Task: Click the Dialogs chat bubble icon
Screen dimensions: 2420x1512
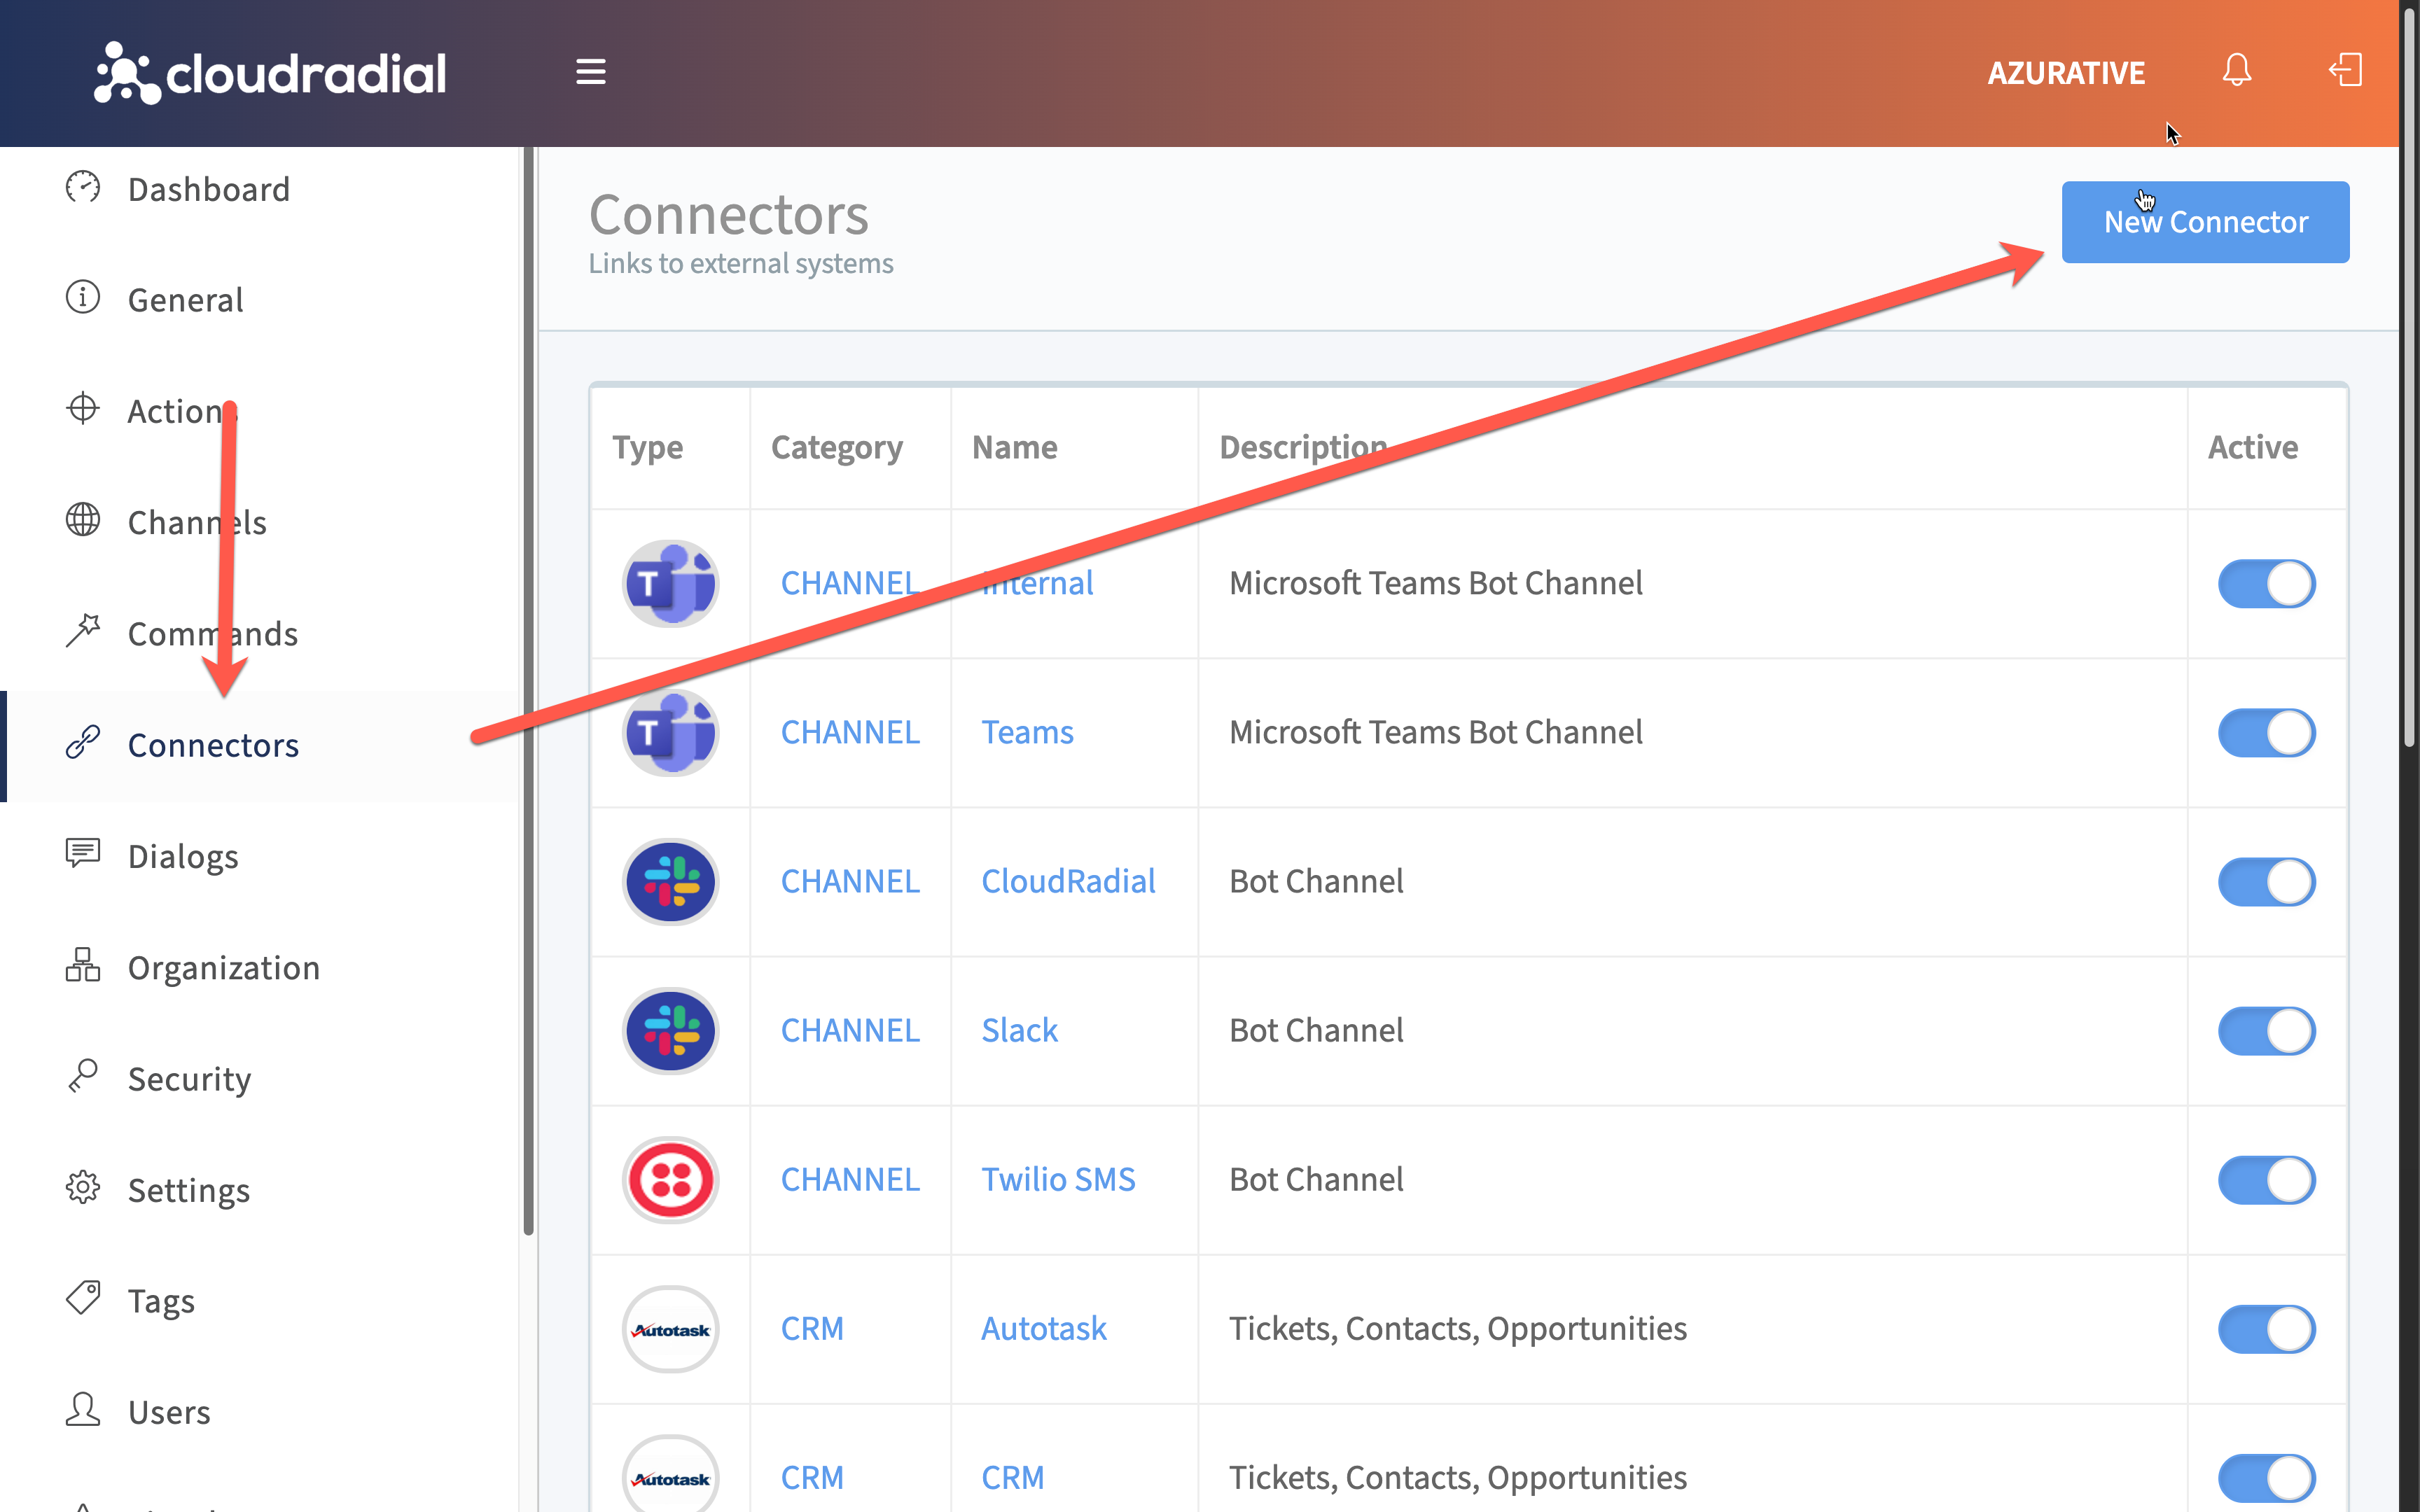Action: pos(83,854)
